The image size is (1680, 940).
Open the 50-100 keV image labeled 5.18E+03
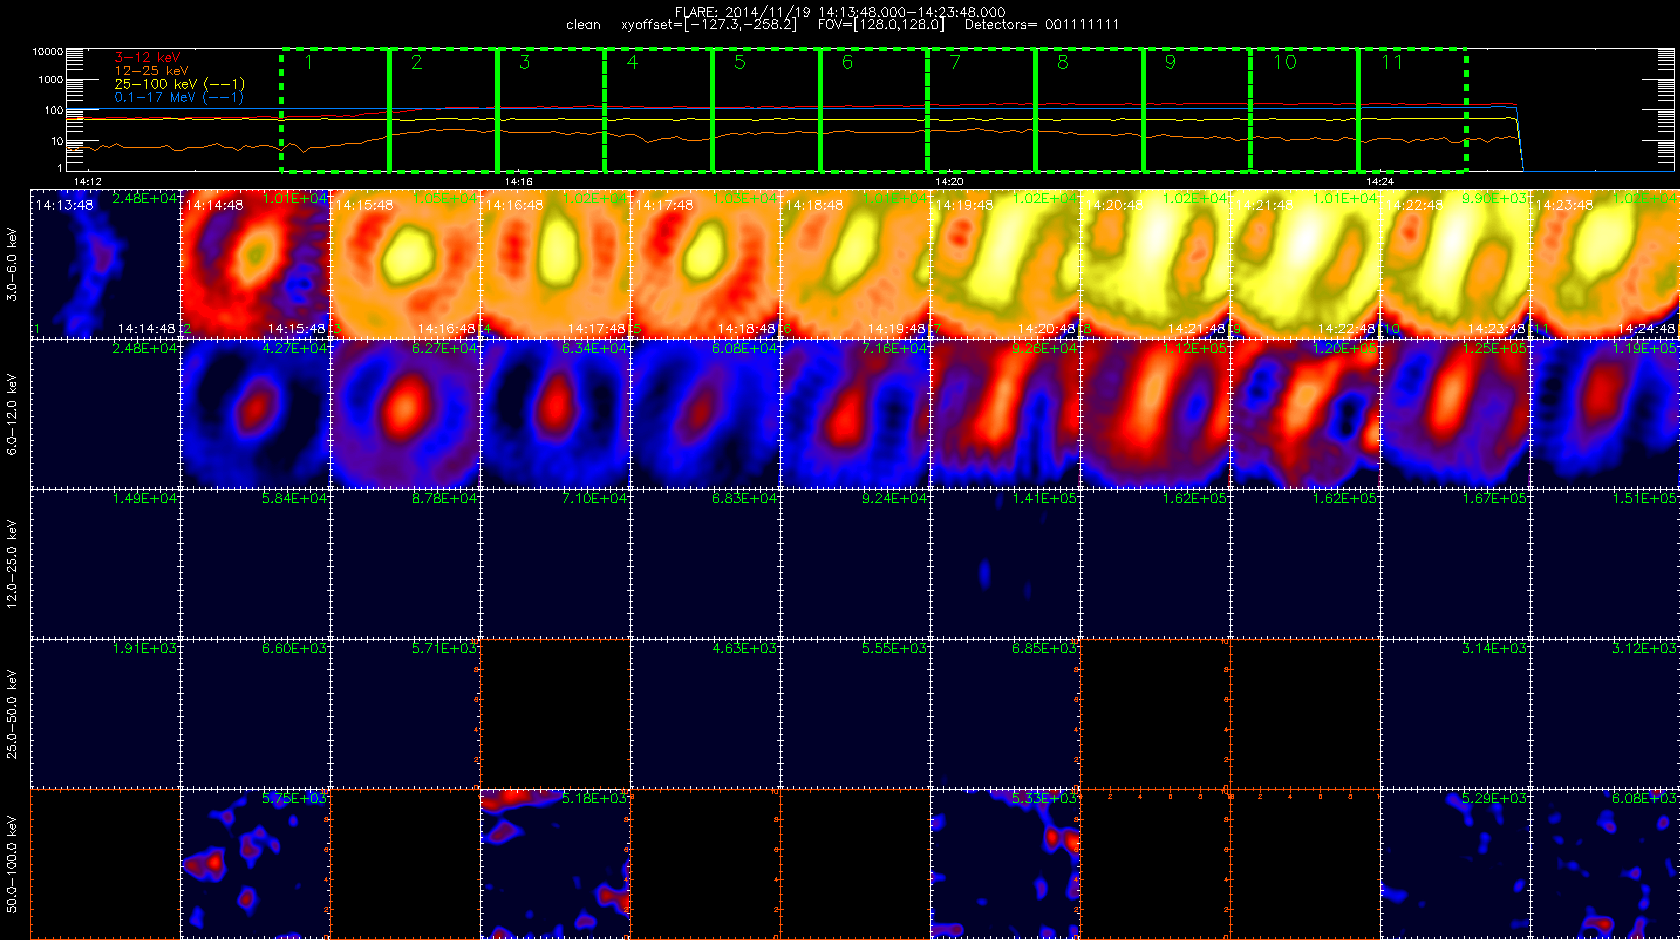point(556,864)
